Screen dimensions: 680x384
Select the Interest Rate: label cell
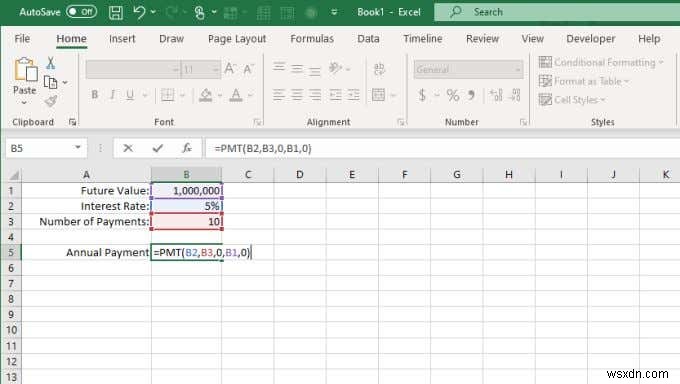coord(86,206)
